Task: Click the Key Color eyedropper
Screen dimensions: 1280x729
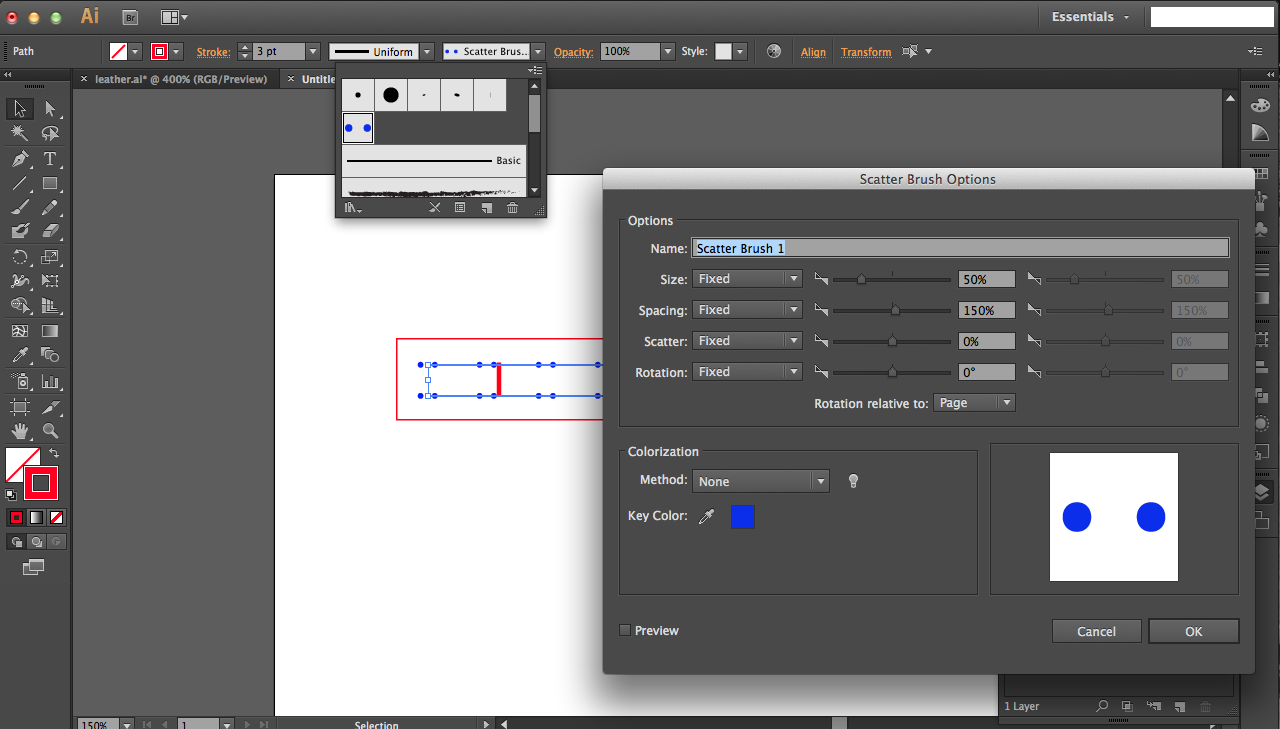Action: (706, 517)
